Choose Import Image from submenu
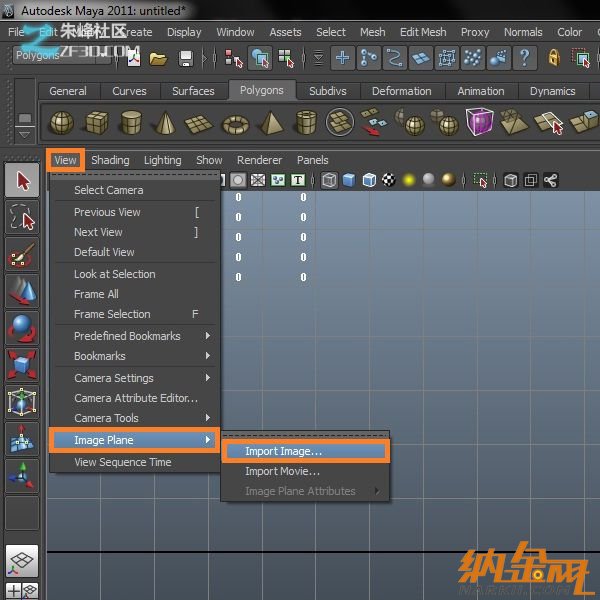The width and height of the screenshot is (600, 600). (x=305, y=451)
